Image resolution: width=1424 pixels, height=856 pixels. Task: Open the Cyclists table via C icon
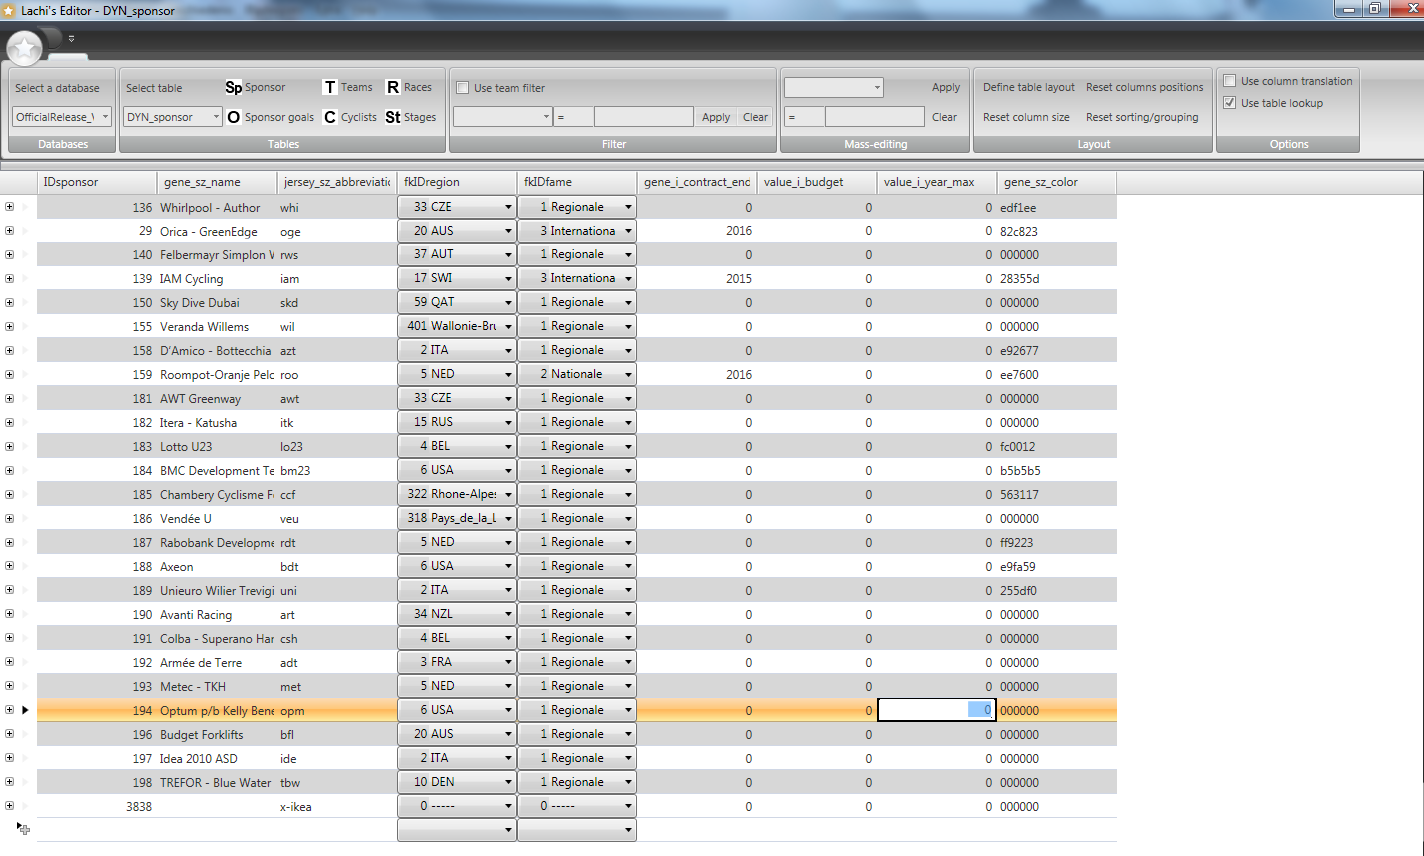329,117
